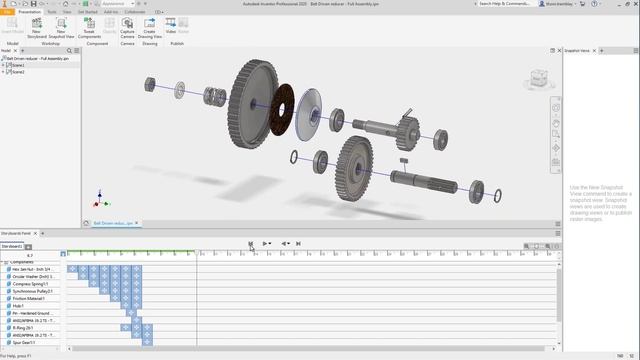Play the storyboard in reverse
This screenshot has height=360, width=640.
coord(283,244)
